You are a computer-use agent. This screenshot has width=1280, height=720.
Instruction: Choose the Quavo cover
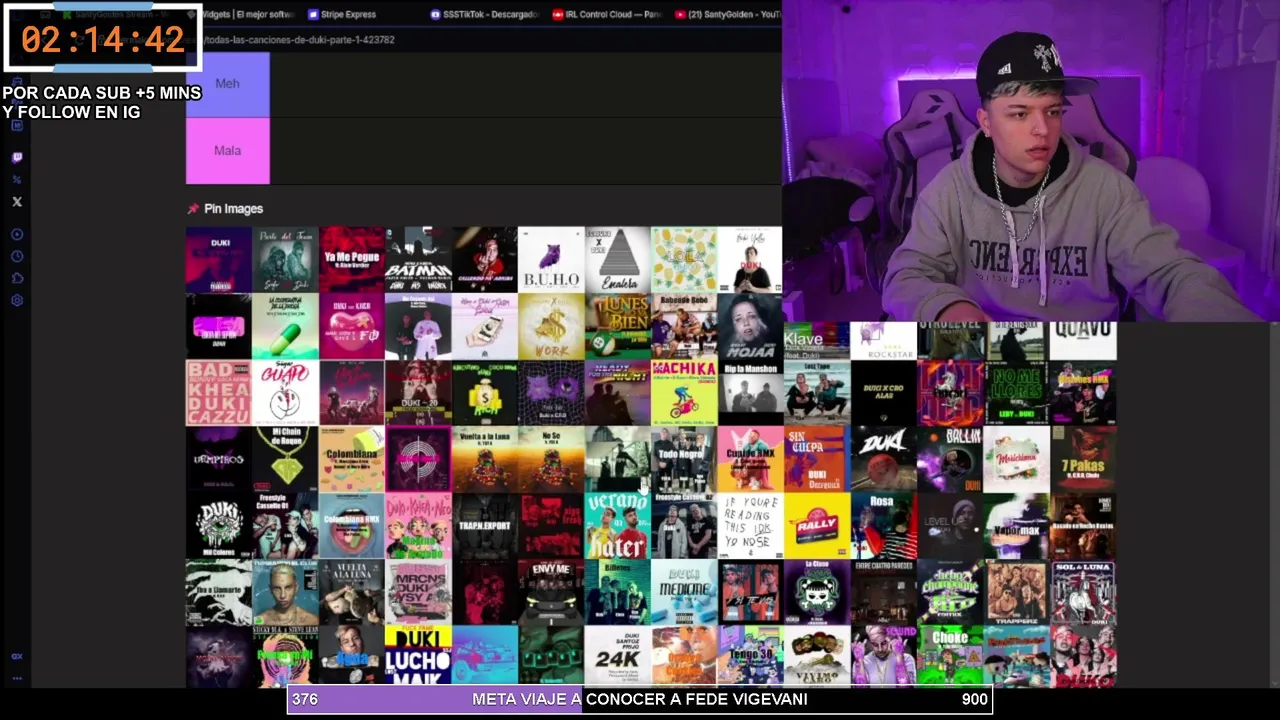pyautogui.click(x=1082, y=341)
